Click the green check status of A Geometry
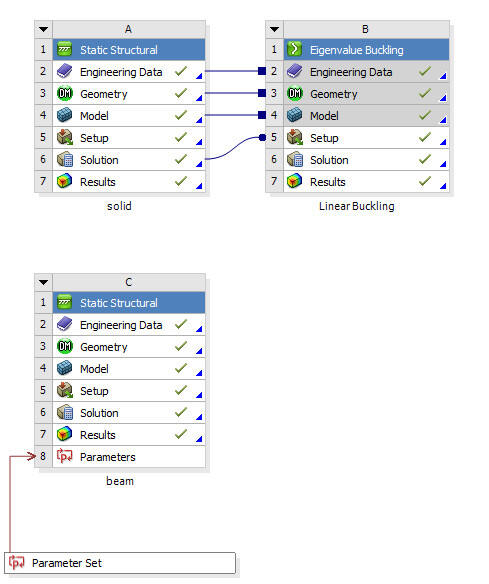Screen dimensions: 489x584 181,93
